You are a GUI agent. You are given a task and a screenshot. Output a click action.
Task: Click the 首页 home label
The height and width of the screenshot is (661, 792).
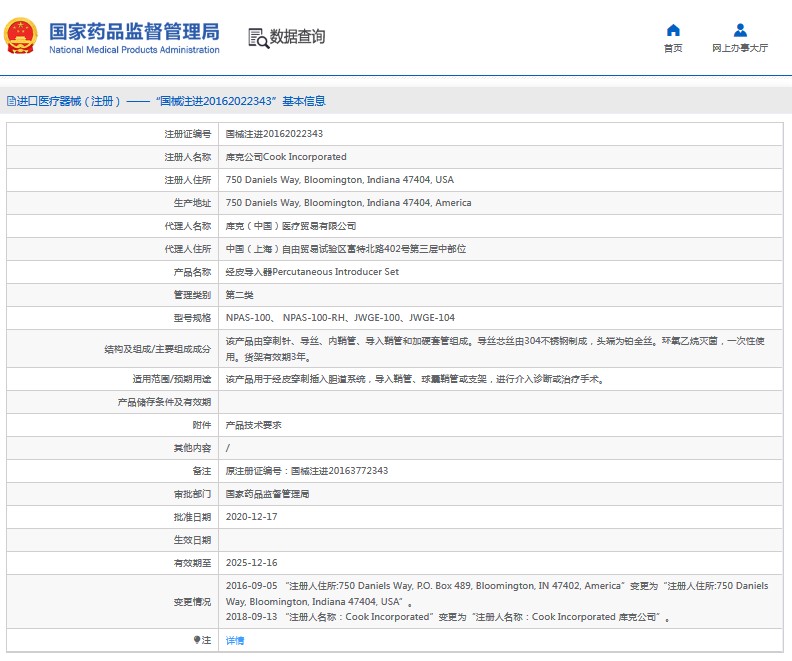(673, 48)
